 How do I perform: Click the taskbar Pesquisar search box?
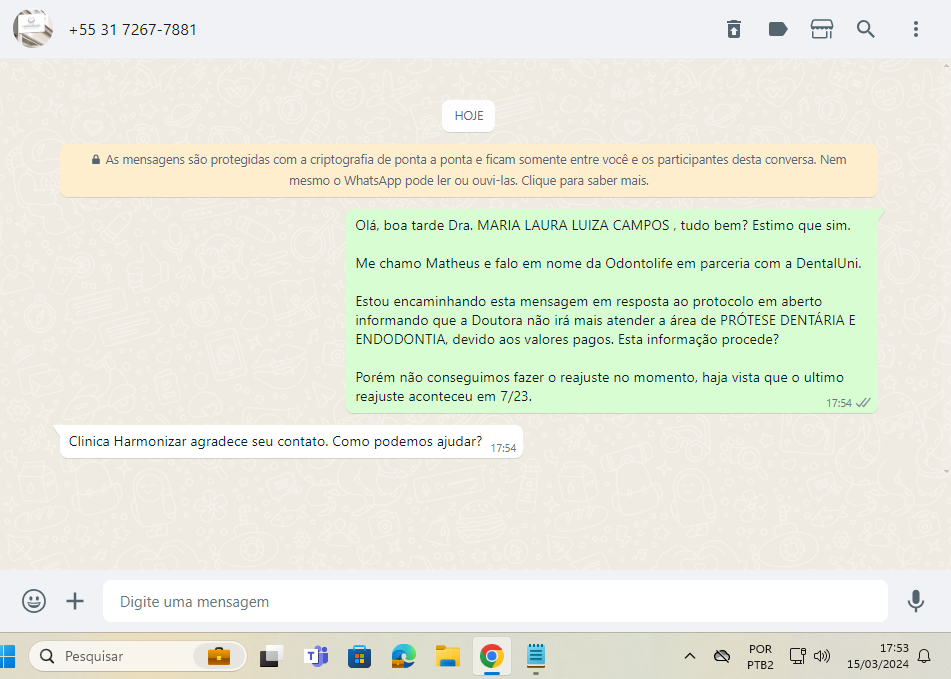pos(138,656)
